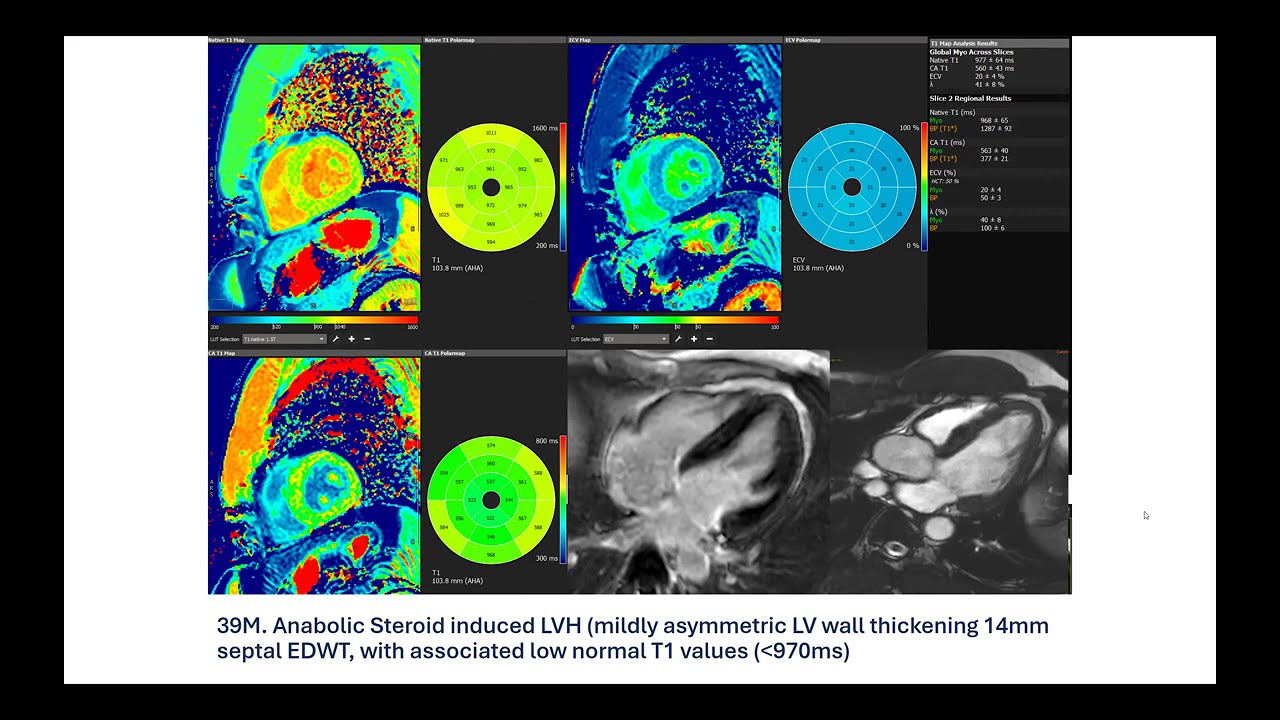
Task: Click the Native T1 map color scale bar
Action: tap(314, 320)
